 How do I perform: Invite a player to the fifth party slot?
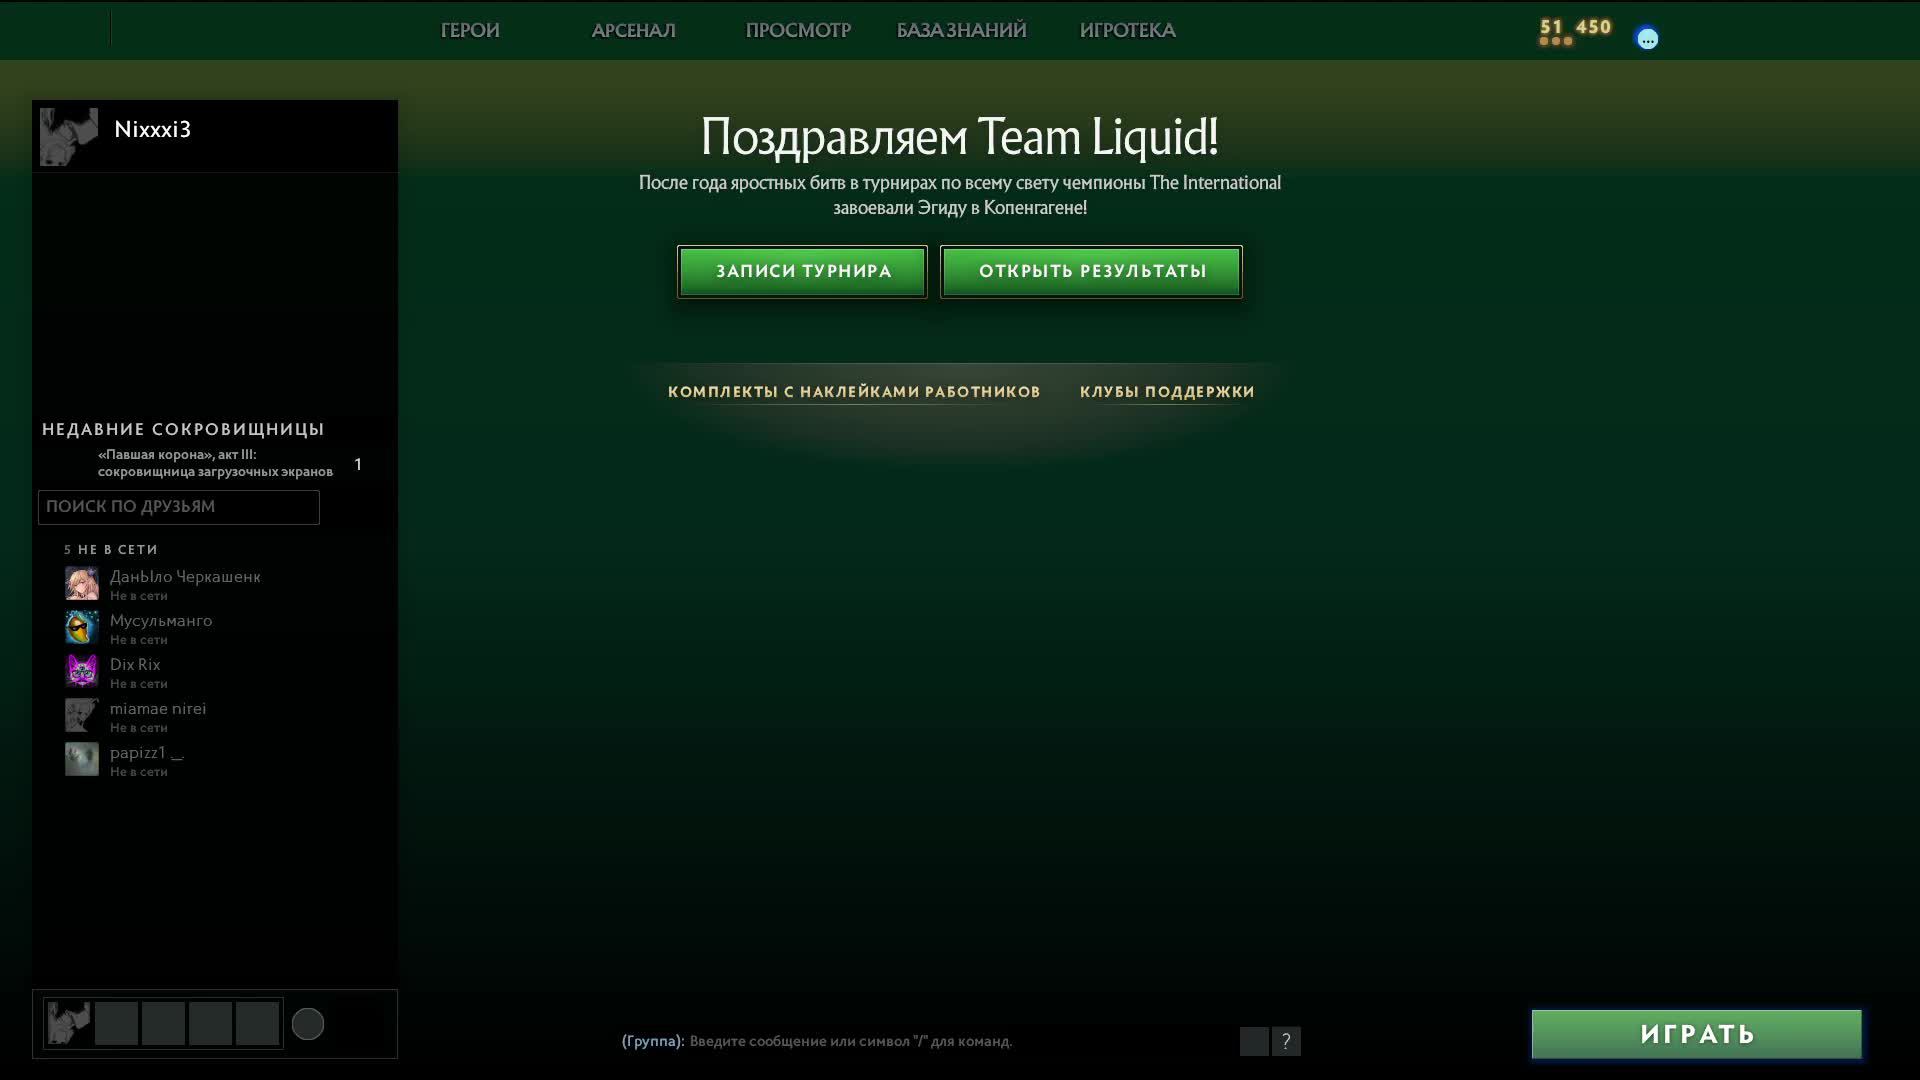257,1024
